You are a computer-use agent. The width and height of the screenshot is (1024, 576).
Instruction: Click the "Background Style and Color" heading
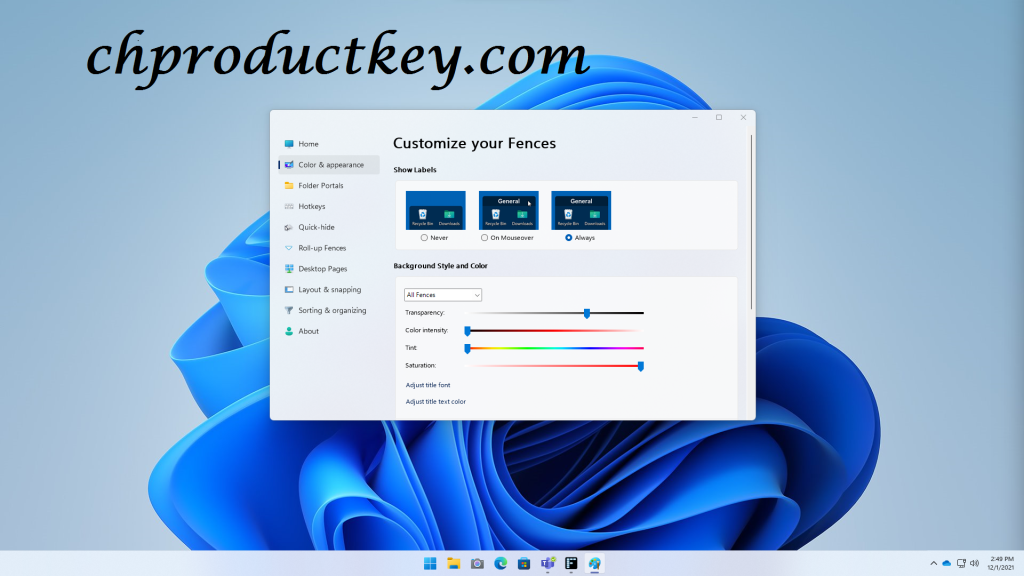pos(440,266)
